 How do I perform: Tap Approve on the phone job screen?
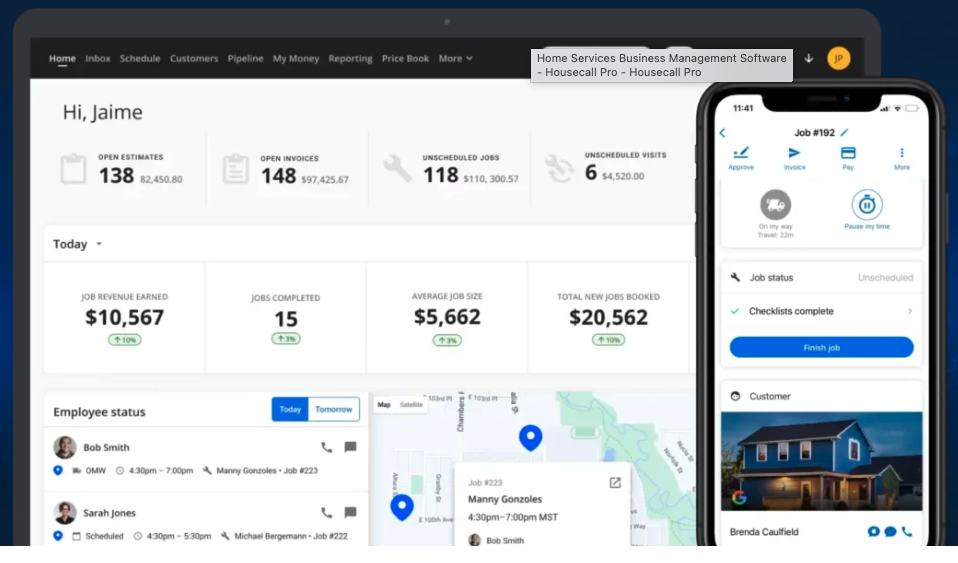click(x=740, y=158)
